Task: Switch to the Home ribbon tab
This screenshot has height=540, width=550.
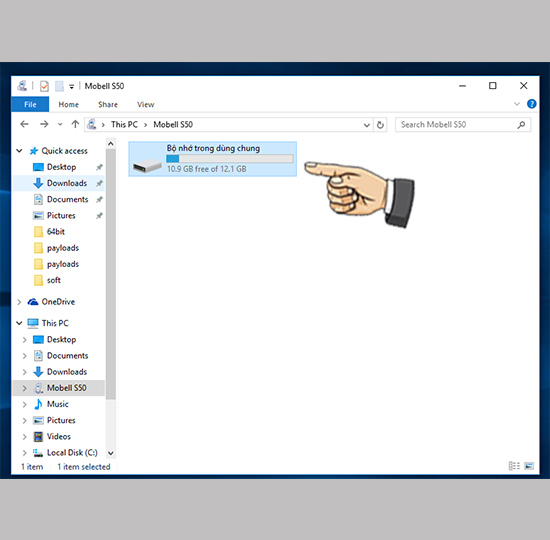Action: pyautogui.click(x=68, y=104)
